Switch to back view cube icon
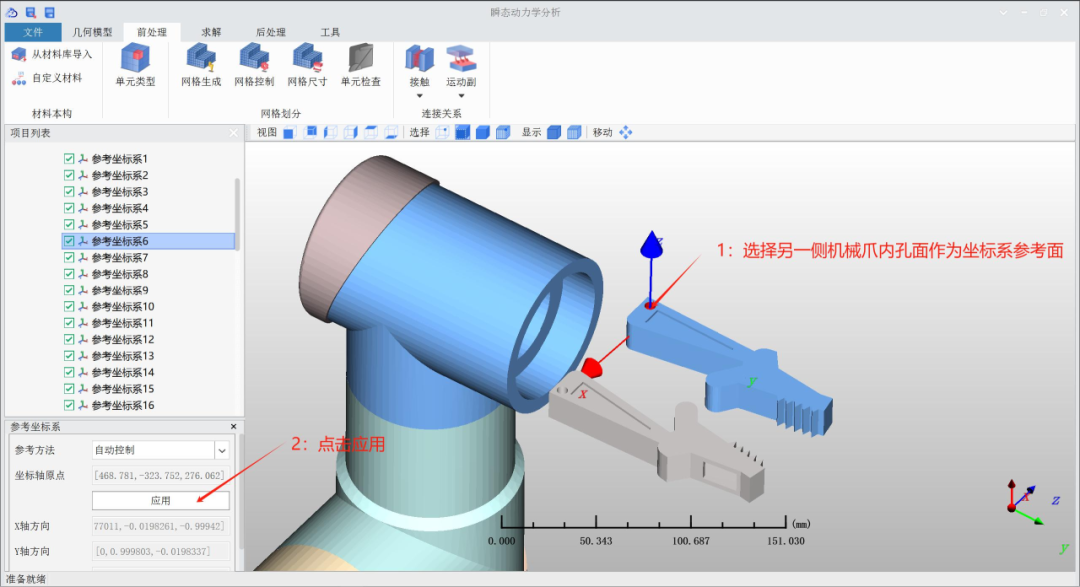 coord(310,132)
